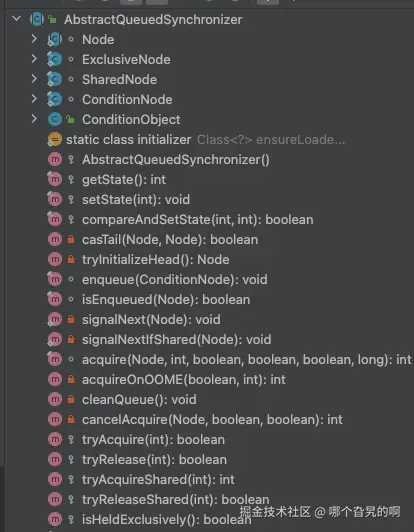Select the isHeldExclusively() method

click(x=167, y=519)
